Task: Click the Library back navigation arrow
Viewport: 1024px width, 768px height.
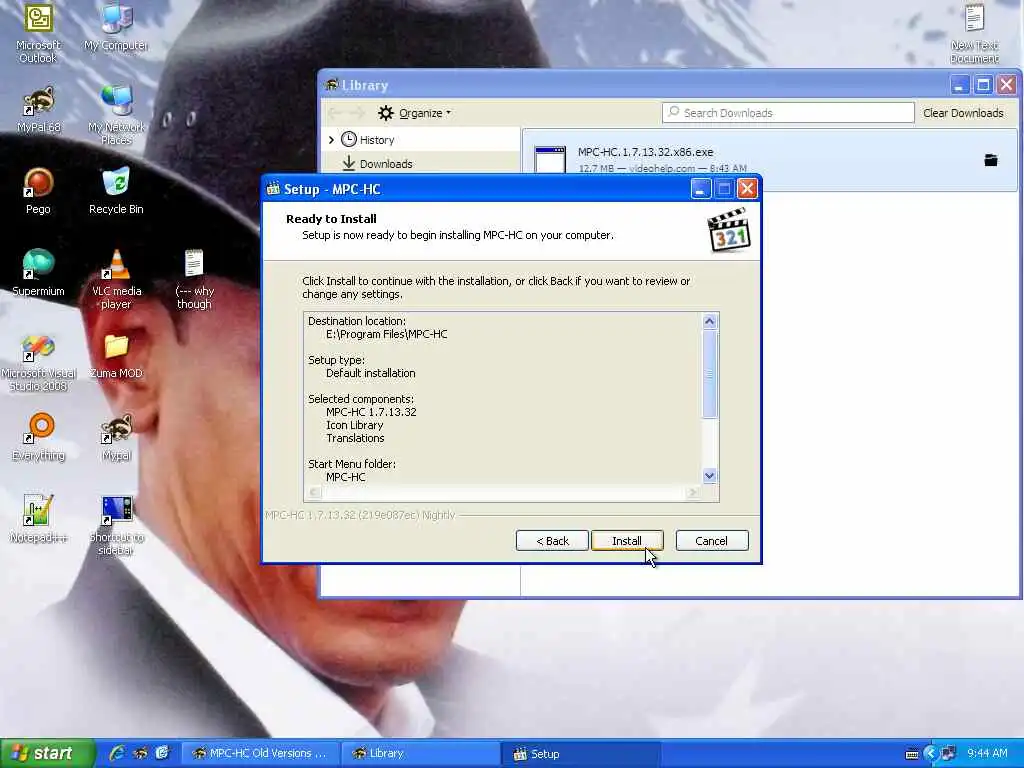Action: click(335, 113)
